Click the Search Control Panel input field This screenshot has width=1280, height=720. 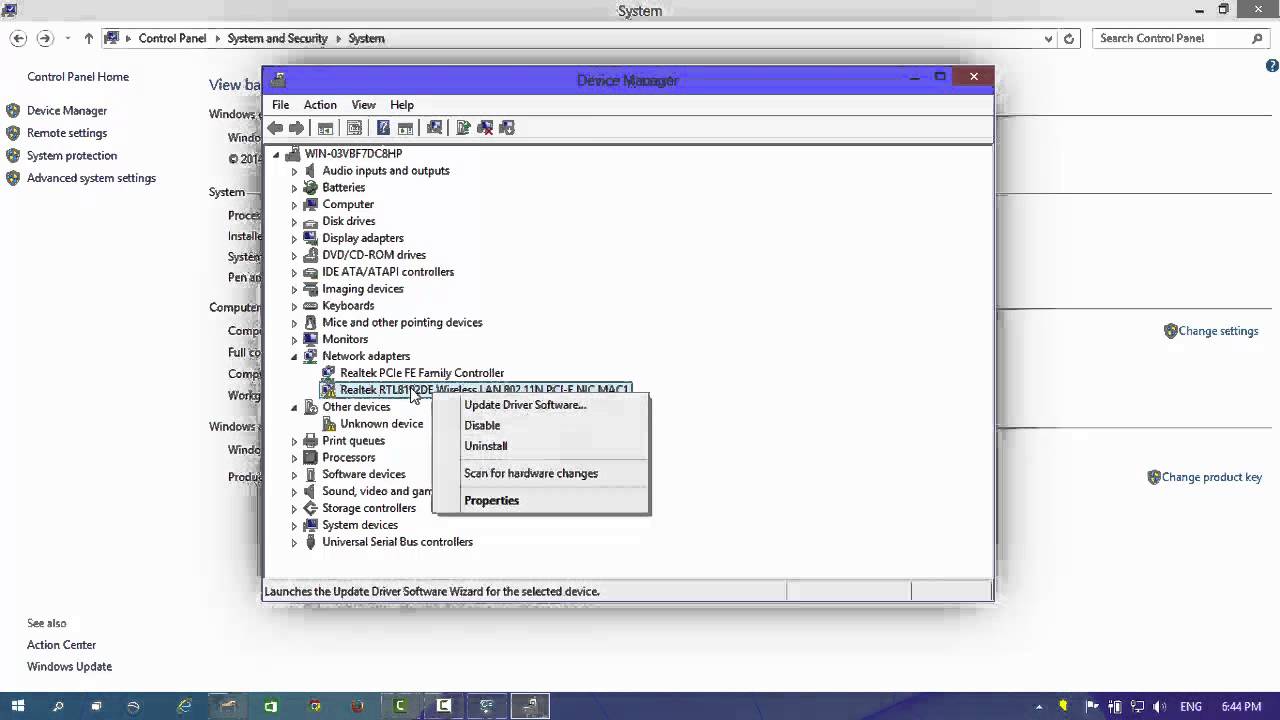[x=1174, y=38]
